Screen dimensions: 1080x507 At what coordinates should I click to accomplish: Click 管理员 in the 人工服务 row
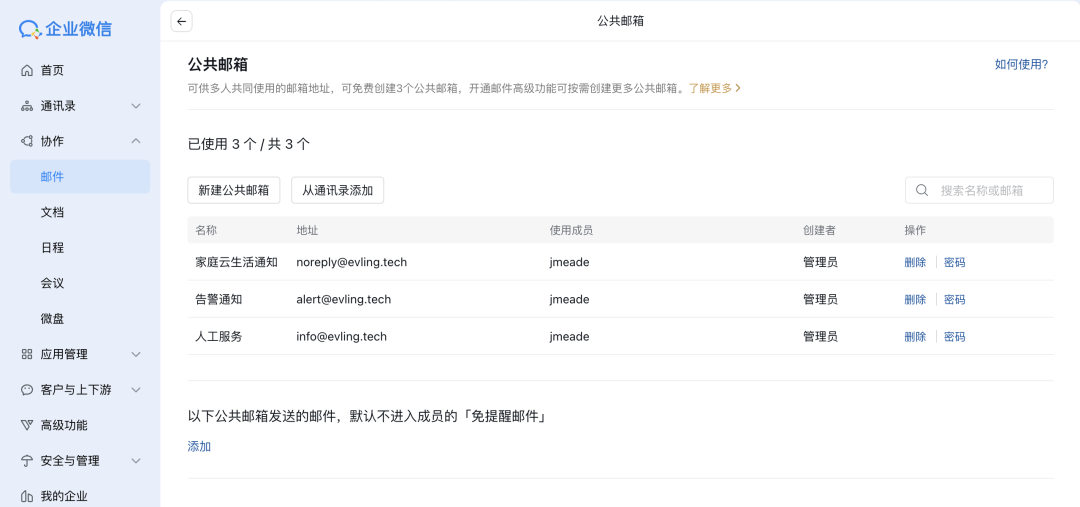coord(820,337)
